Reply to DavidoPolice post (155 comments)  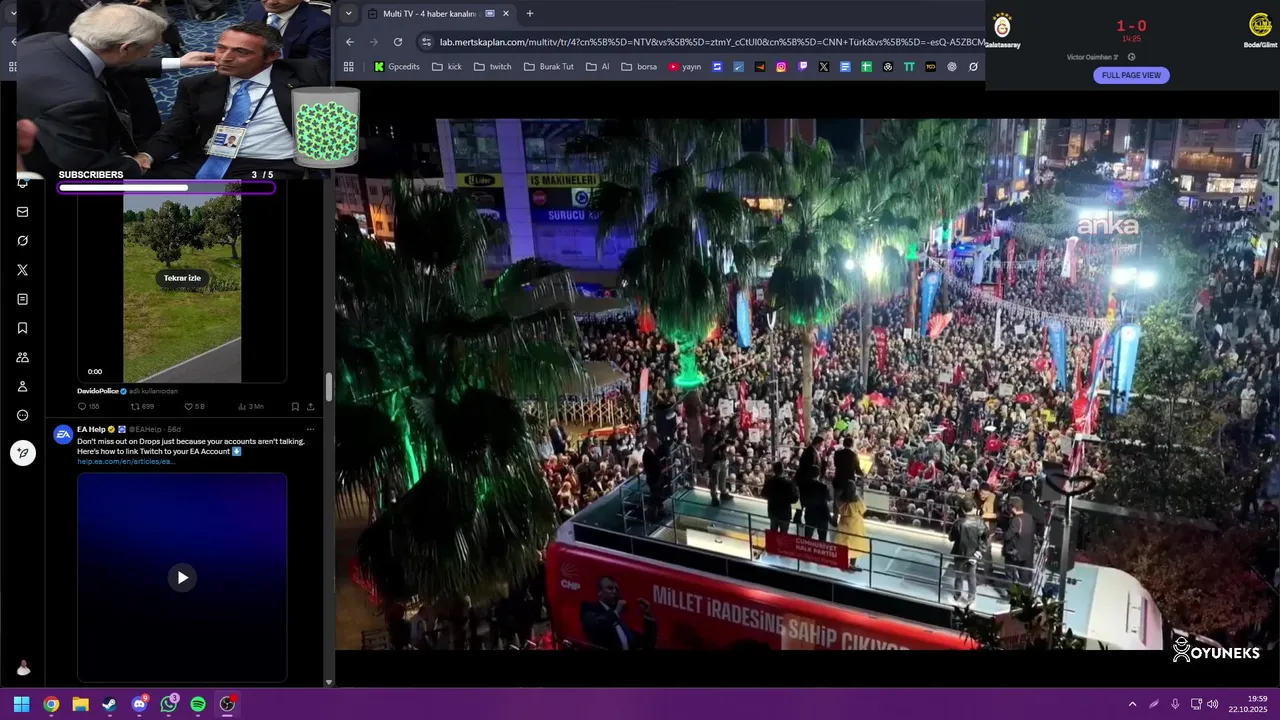[x=89, y=406]
